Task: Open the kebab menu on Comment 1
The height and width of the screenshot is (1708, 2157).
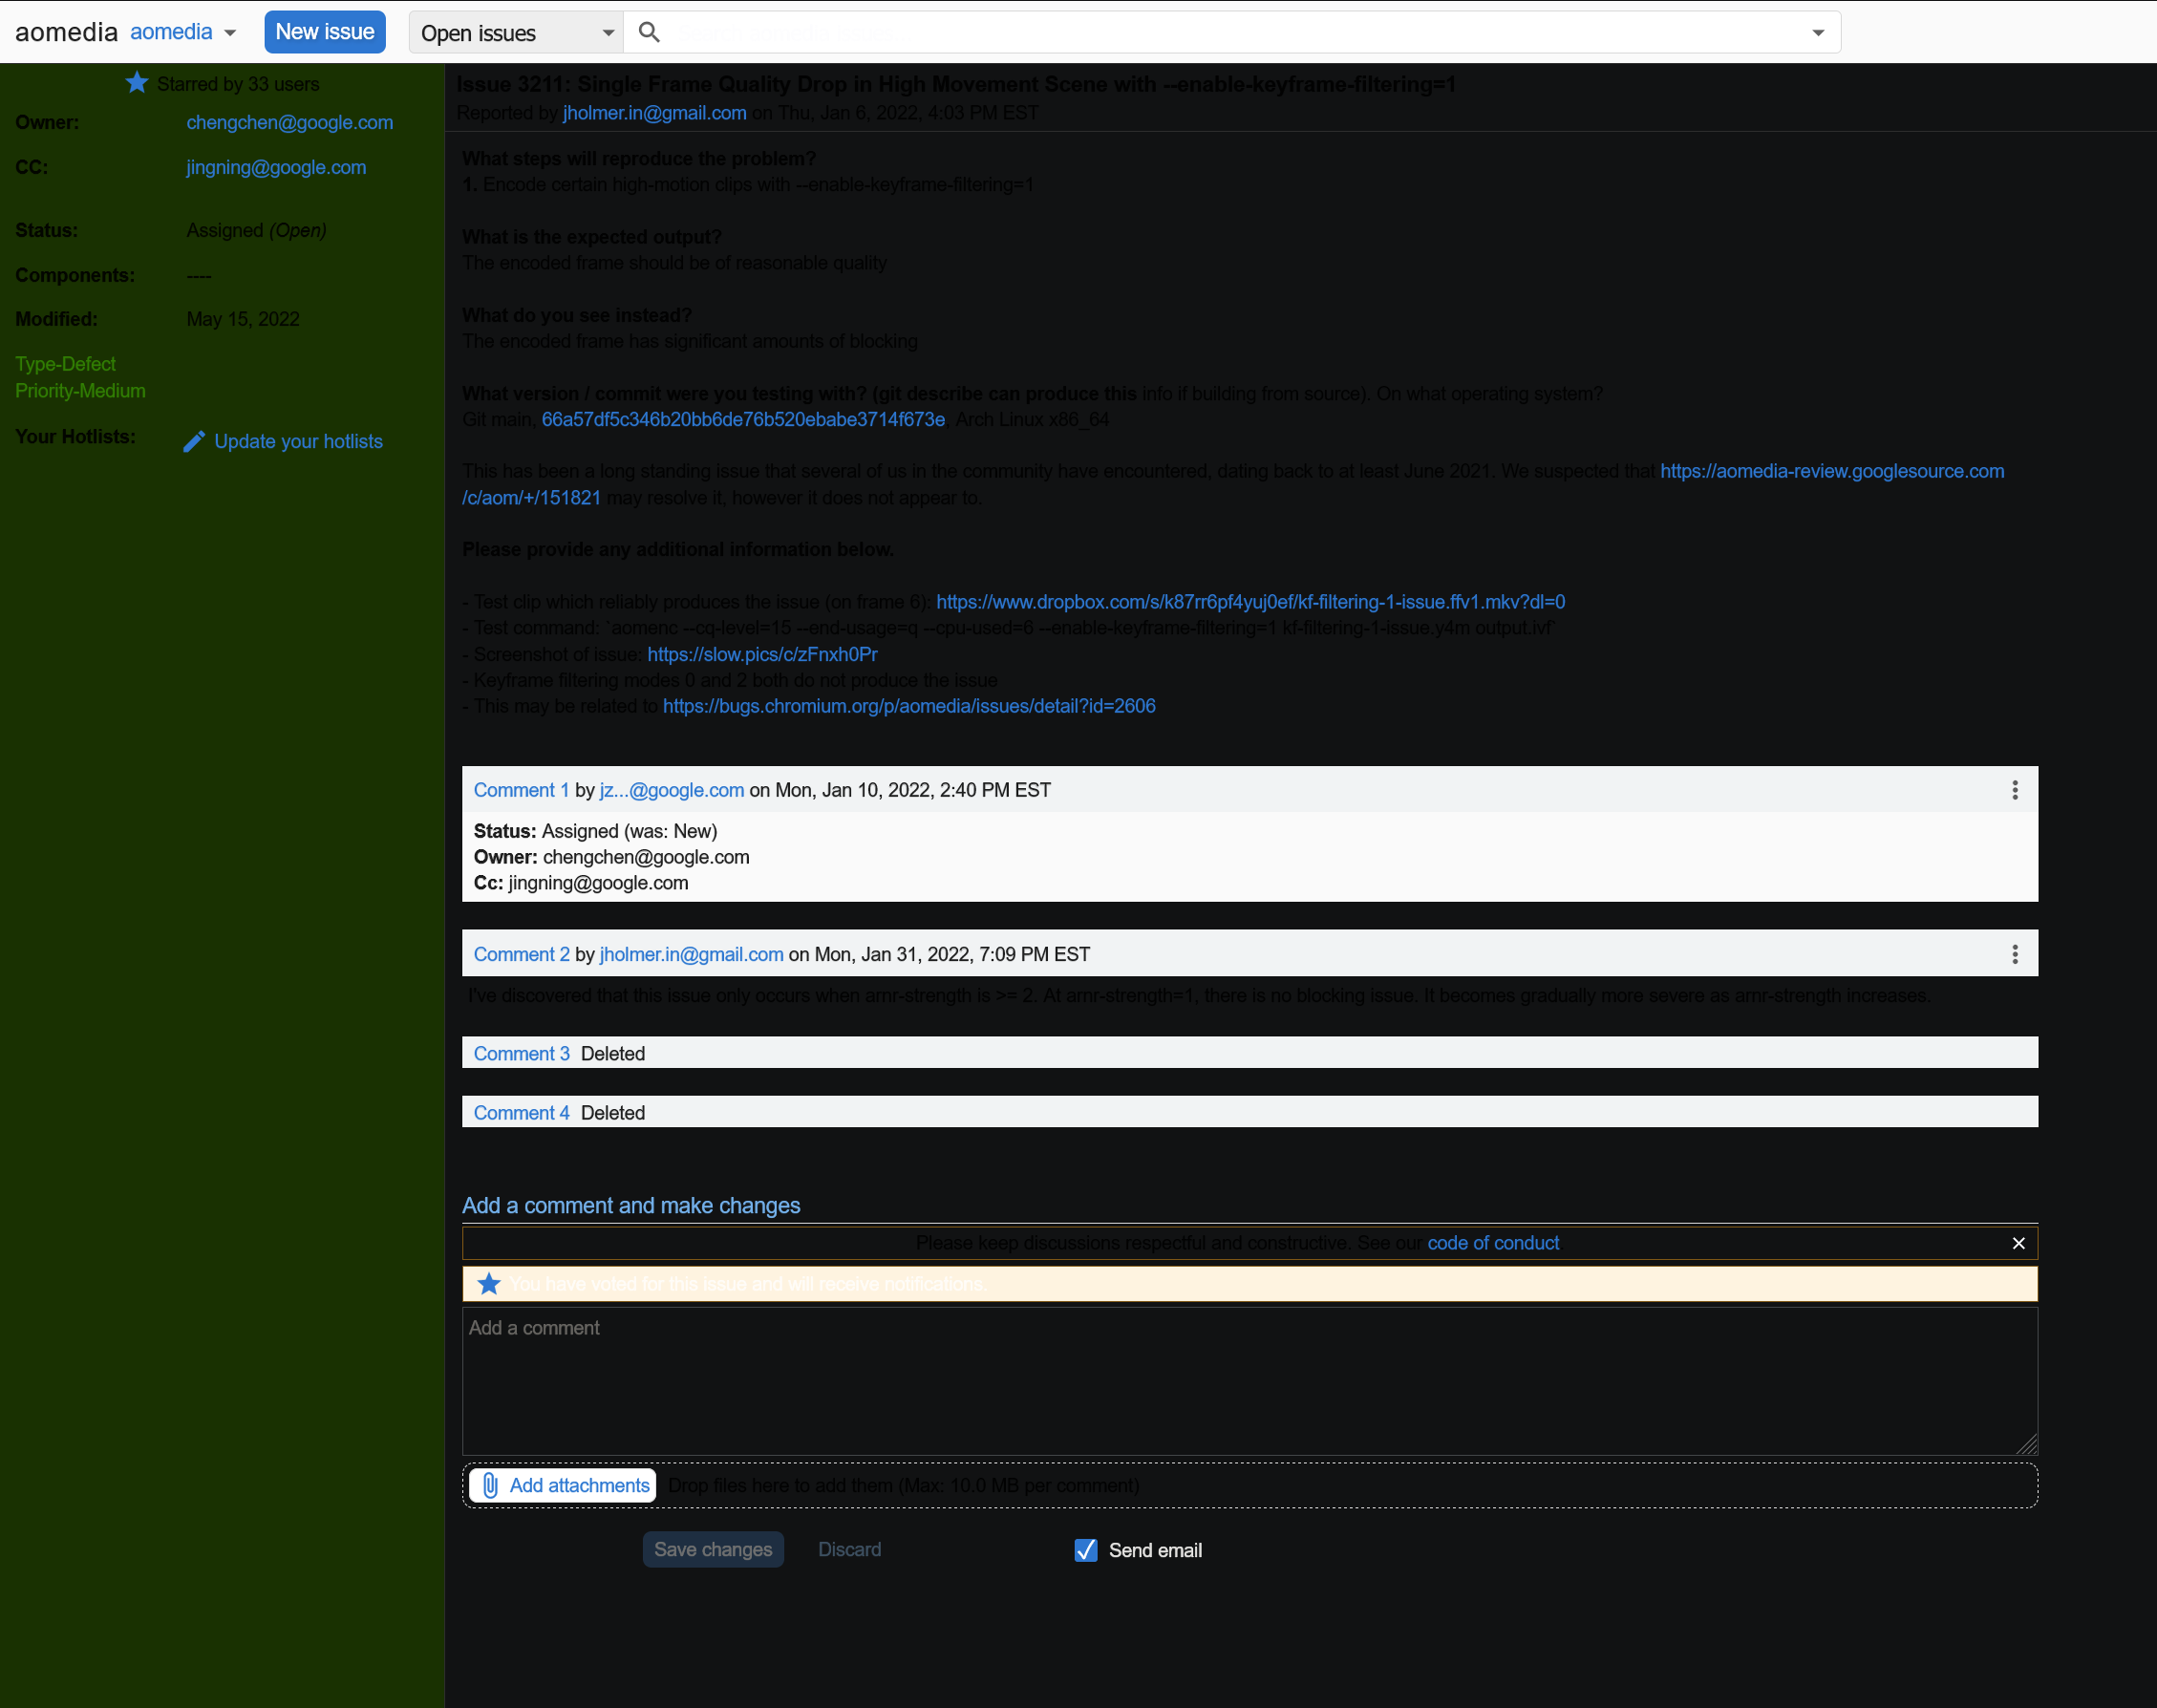Action: point(2014,790)
